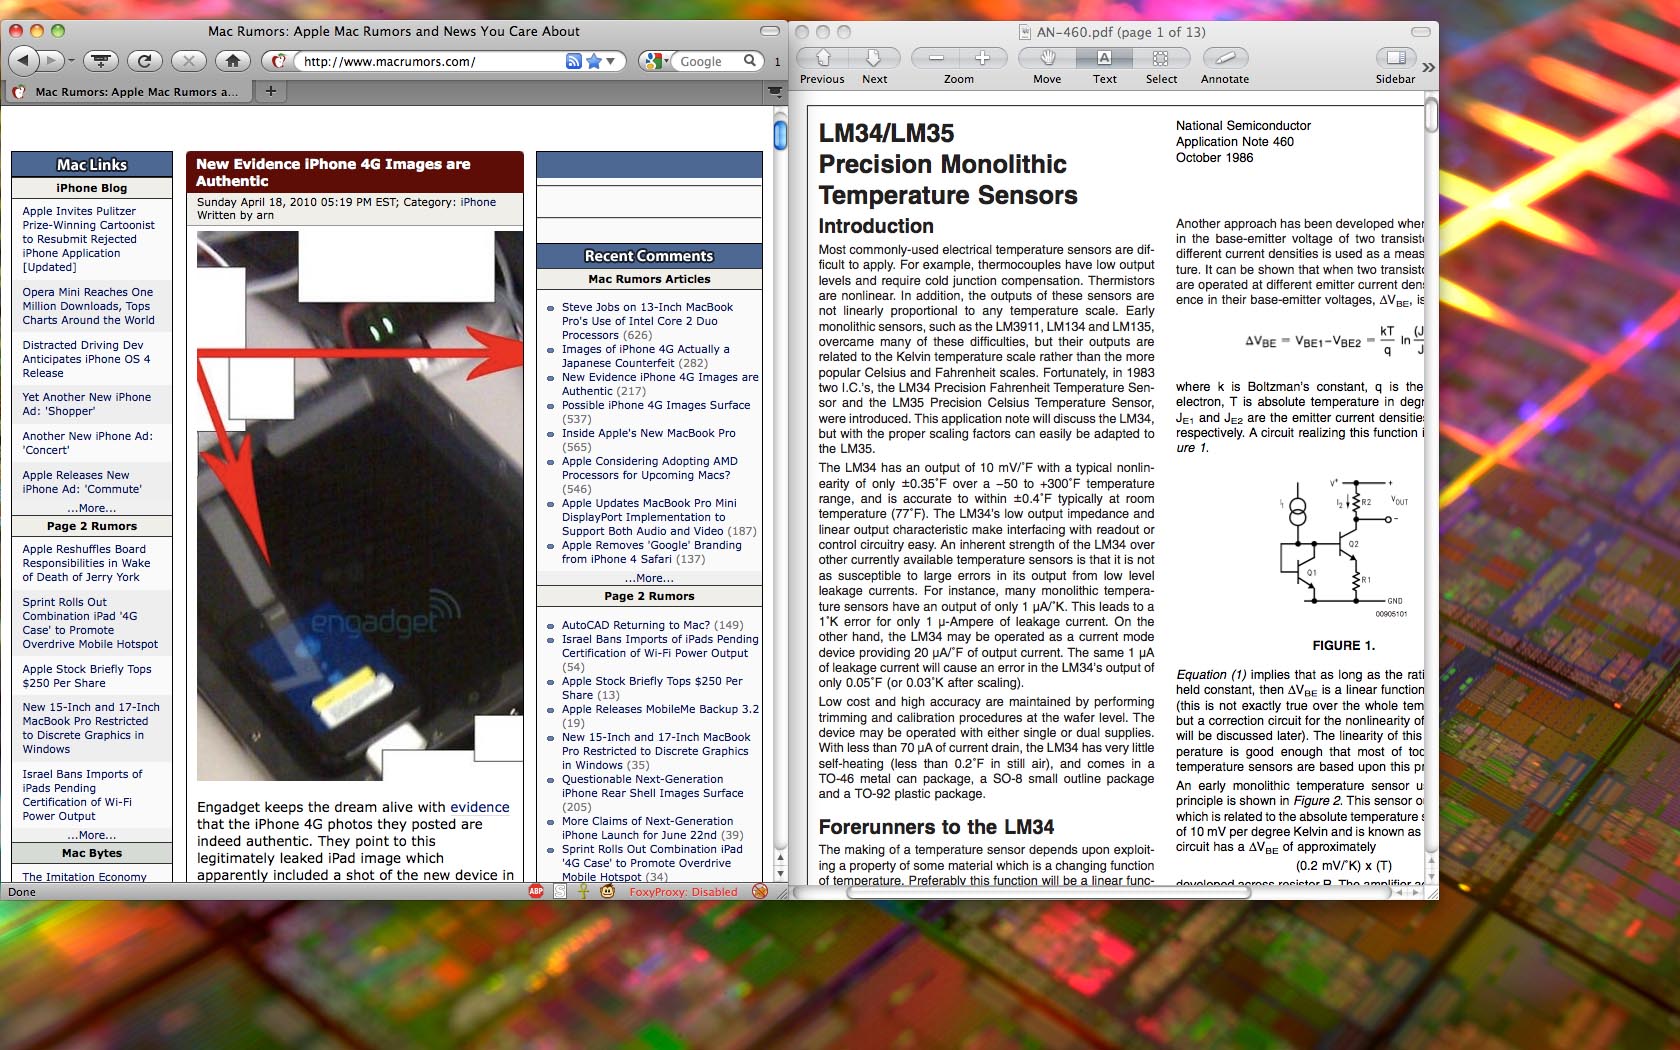Open 'Apple Reshuffles Board Responsibilities' link

(86, 563)
